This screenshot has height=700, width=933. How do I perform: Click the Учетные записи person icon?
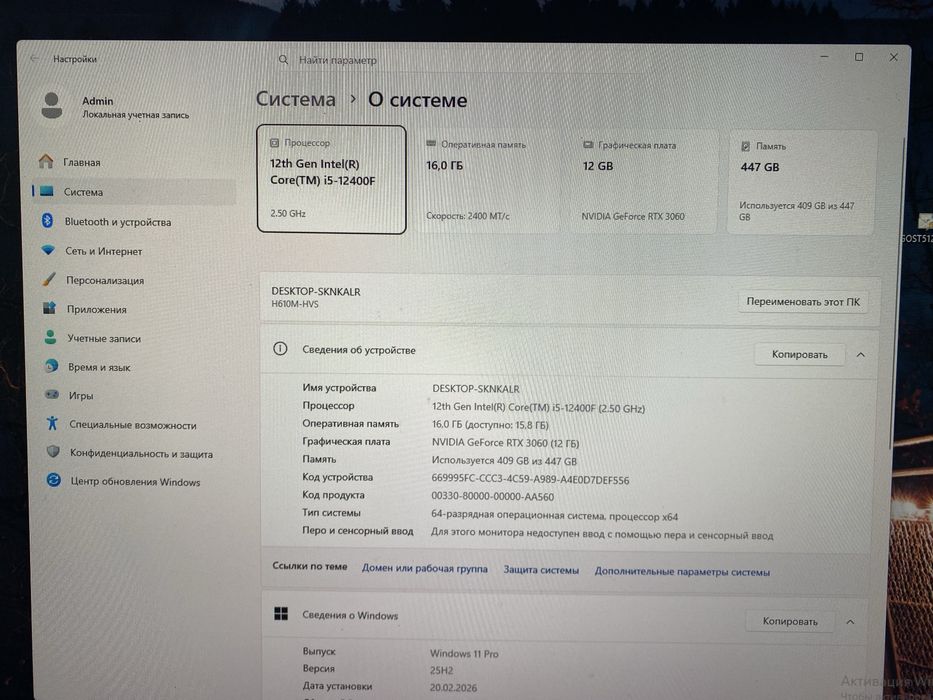50,338
